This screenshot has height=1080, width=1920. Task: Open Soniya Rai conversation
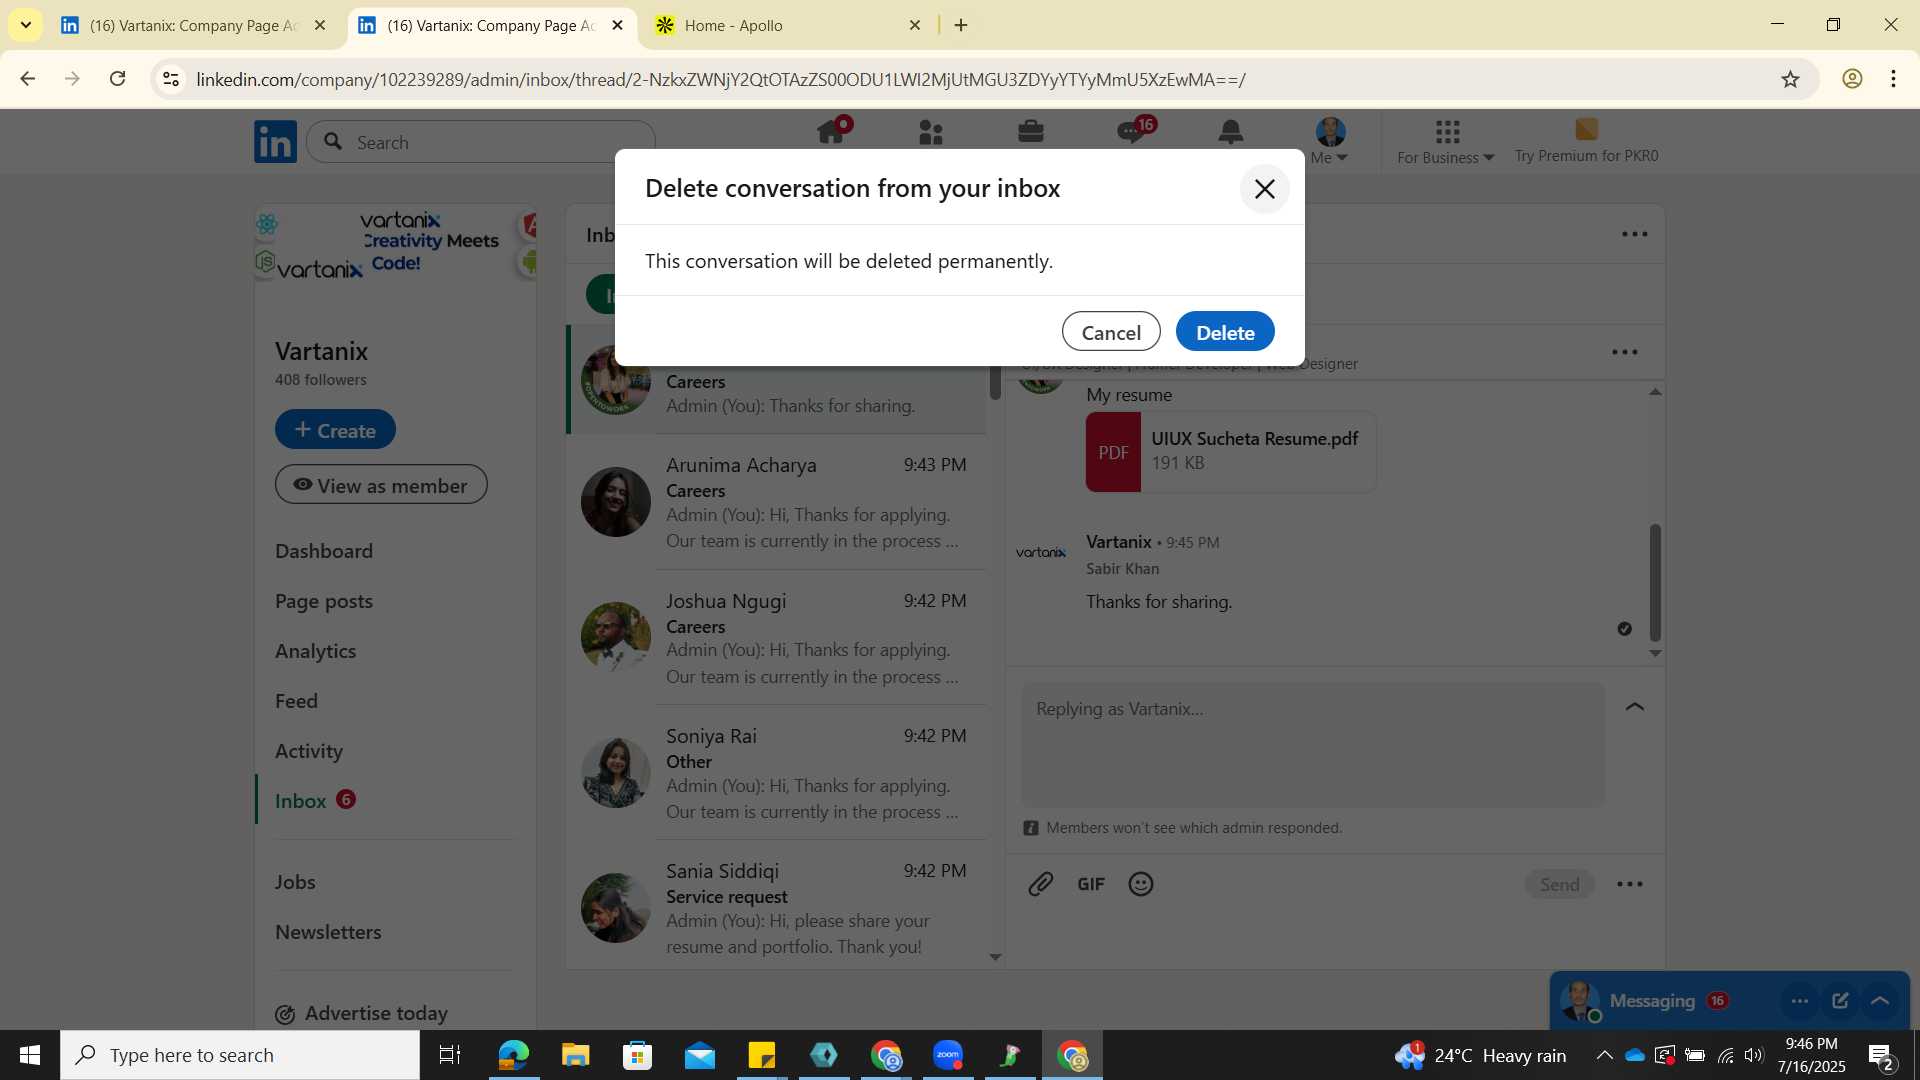click(x=776, y=773)
